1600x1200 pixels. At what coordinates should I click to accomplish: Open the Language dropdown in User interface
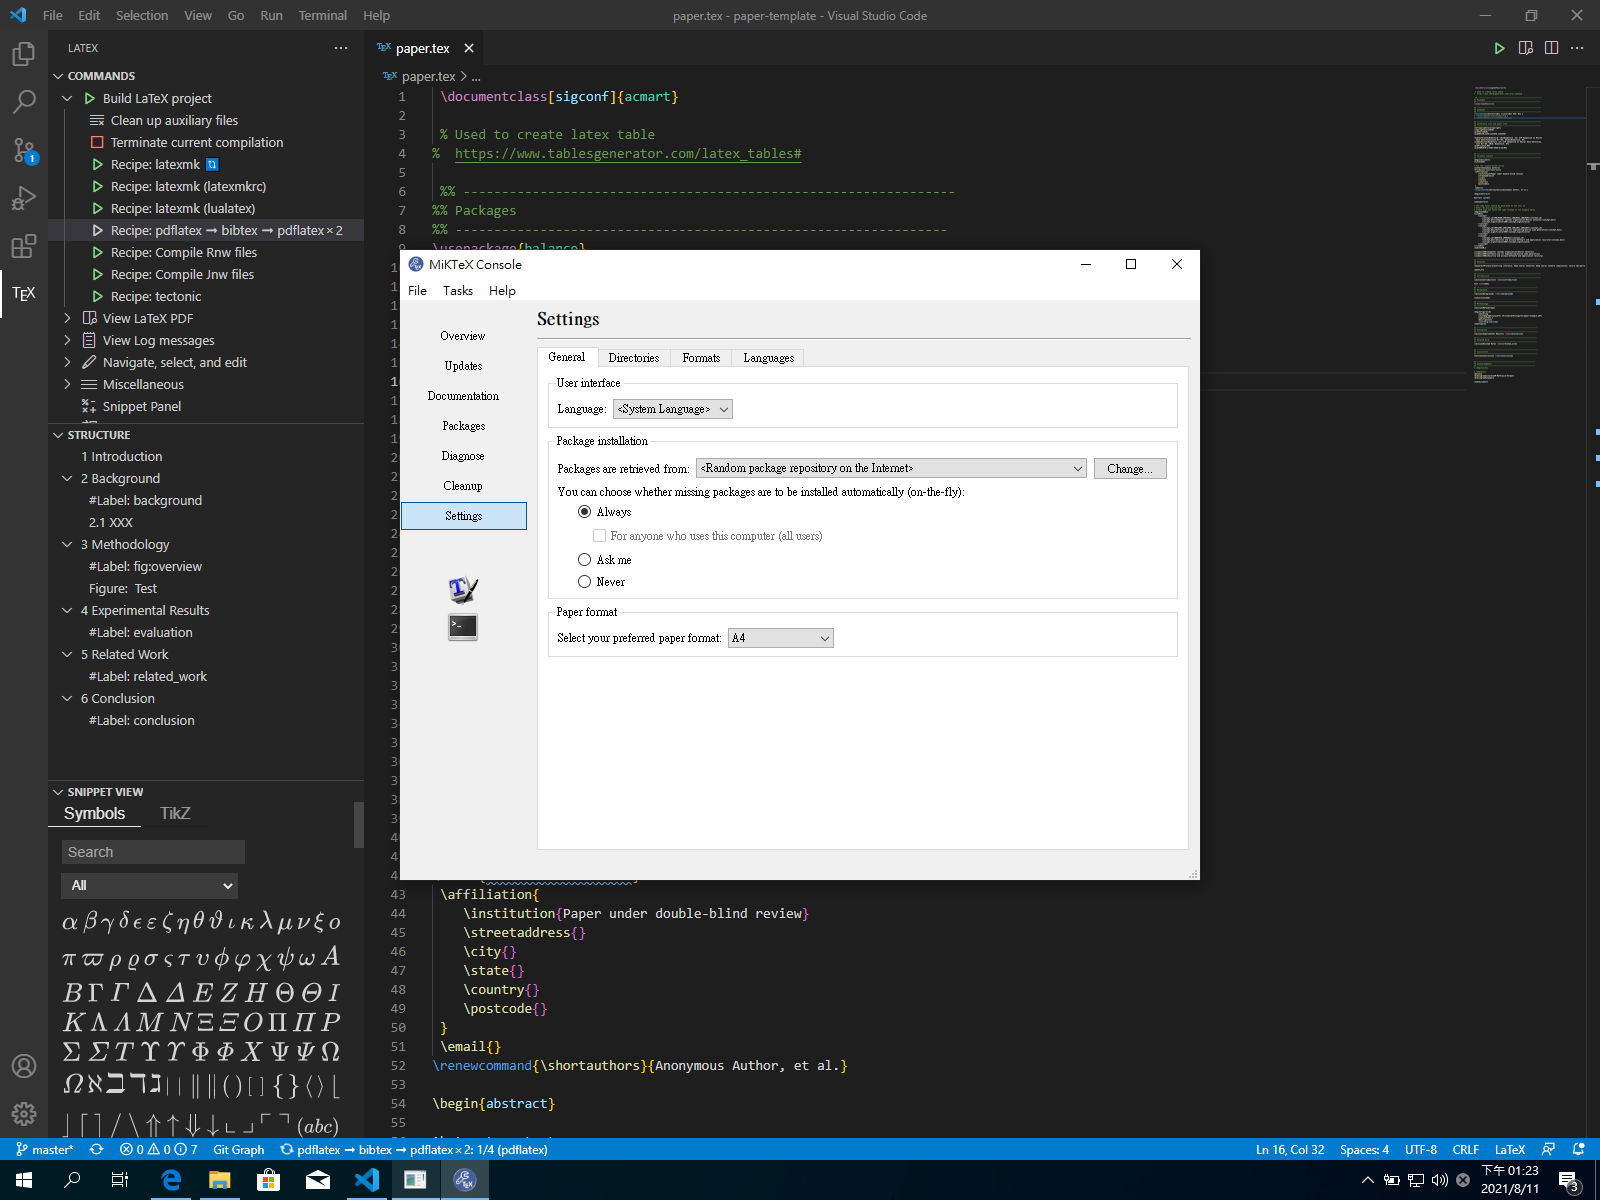pos(672,409)
